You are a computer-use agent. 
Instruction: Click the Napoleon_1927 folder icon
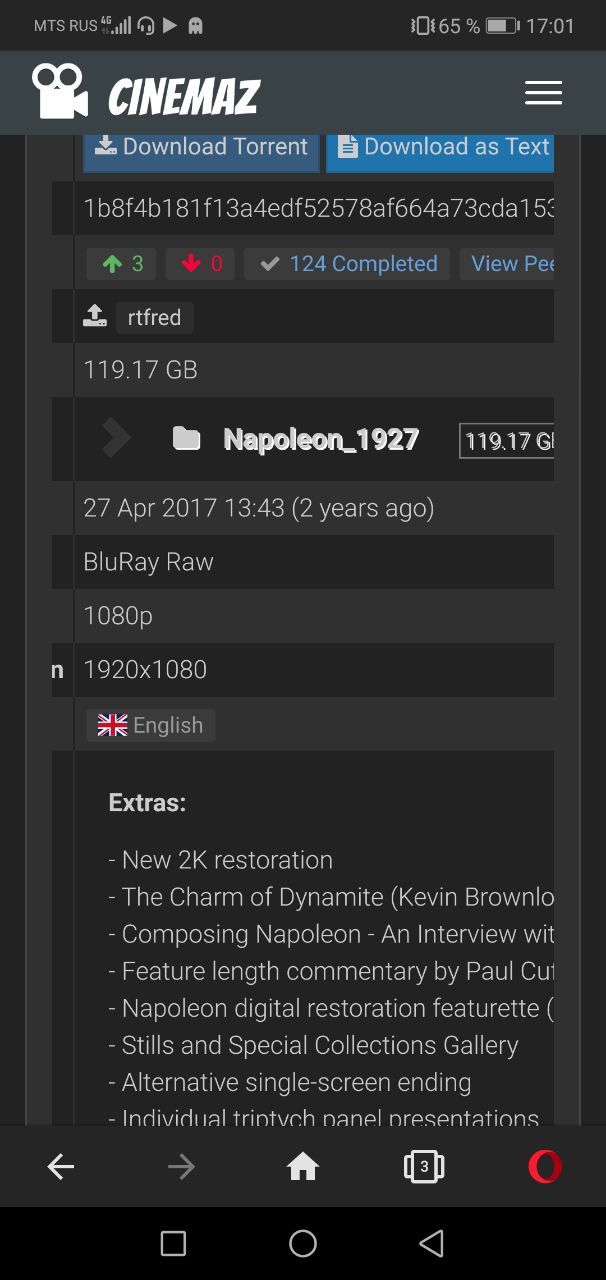(186, 439)
